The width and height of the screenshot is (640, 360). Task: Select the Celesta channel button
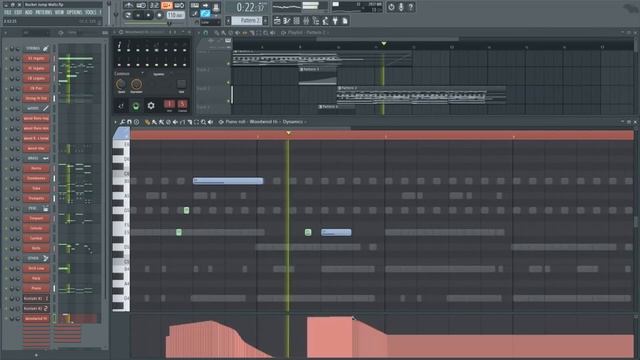(x=36, y=228)
